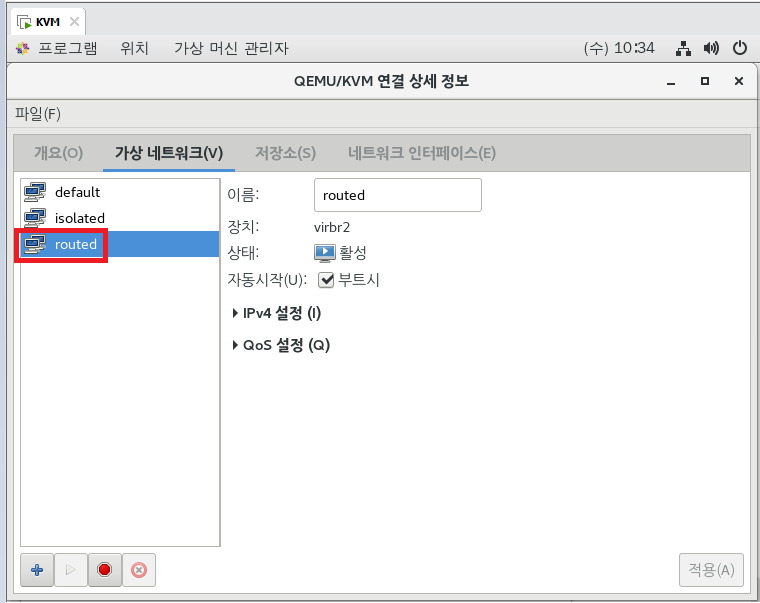Select the default network label
Image resolution: width=760 pixels, height=603 pixels.
(78, 192)
